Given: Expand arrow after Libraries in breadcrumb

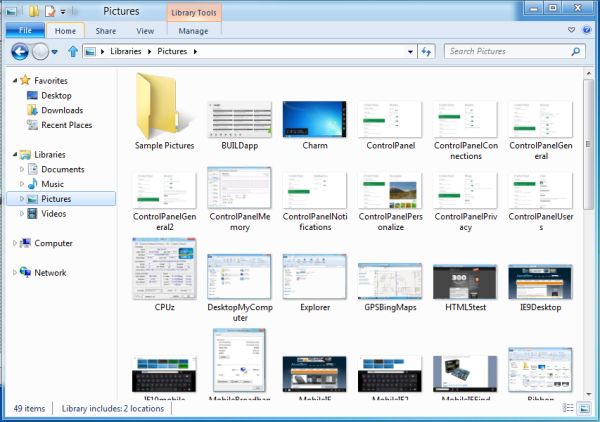Looking at the screenshot, I should coord(150,52).
